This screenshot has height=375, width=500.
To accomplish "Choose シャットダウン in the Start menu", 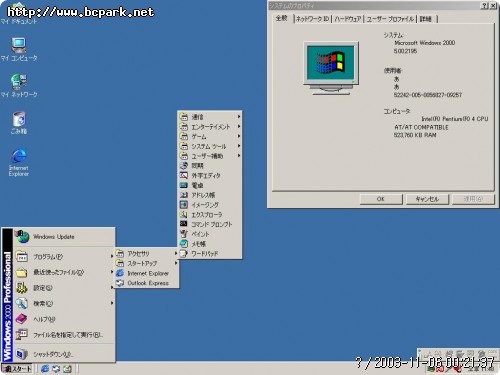I will click(x=64, y=354).
